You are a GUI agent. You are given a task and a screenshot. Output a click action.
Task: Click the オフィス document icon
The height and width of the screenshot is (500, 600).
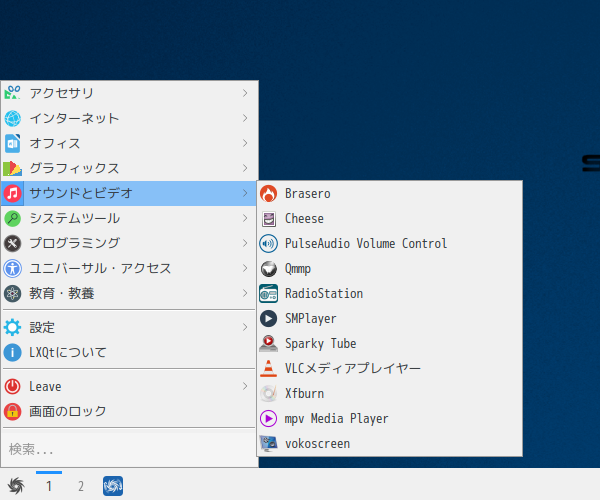point(13,143)
